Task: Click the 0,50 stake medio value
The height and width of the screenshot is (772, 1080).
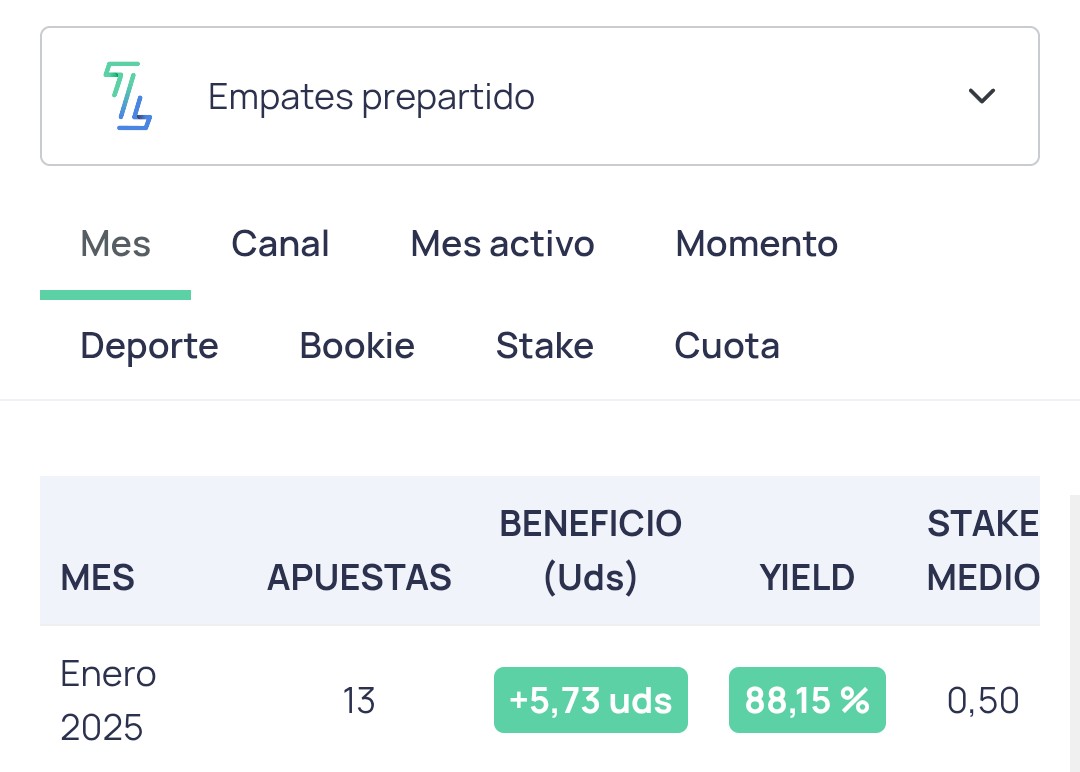Action: pyautogui.click(x=983, y=701)
